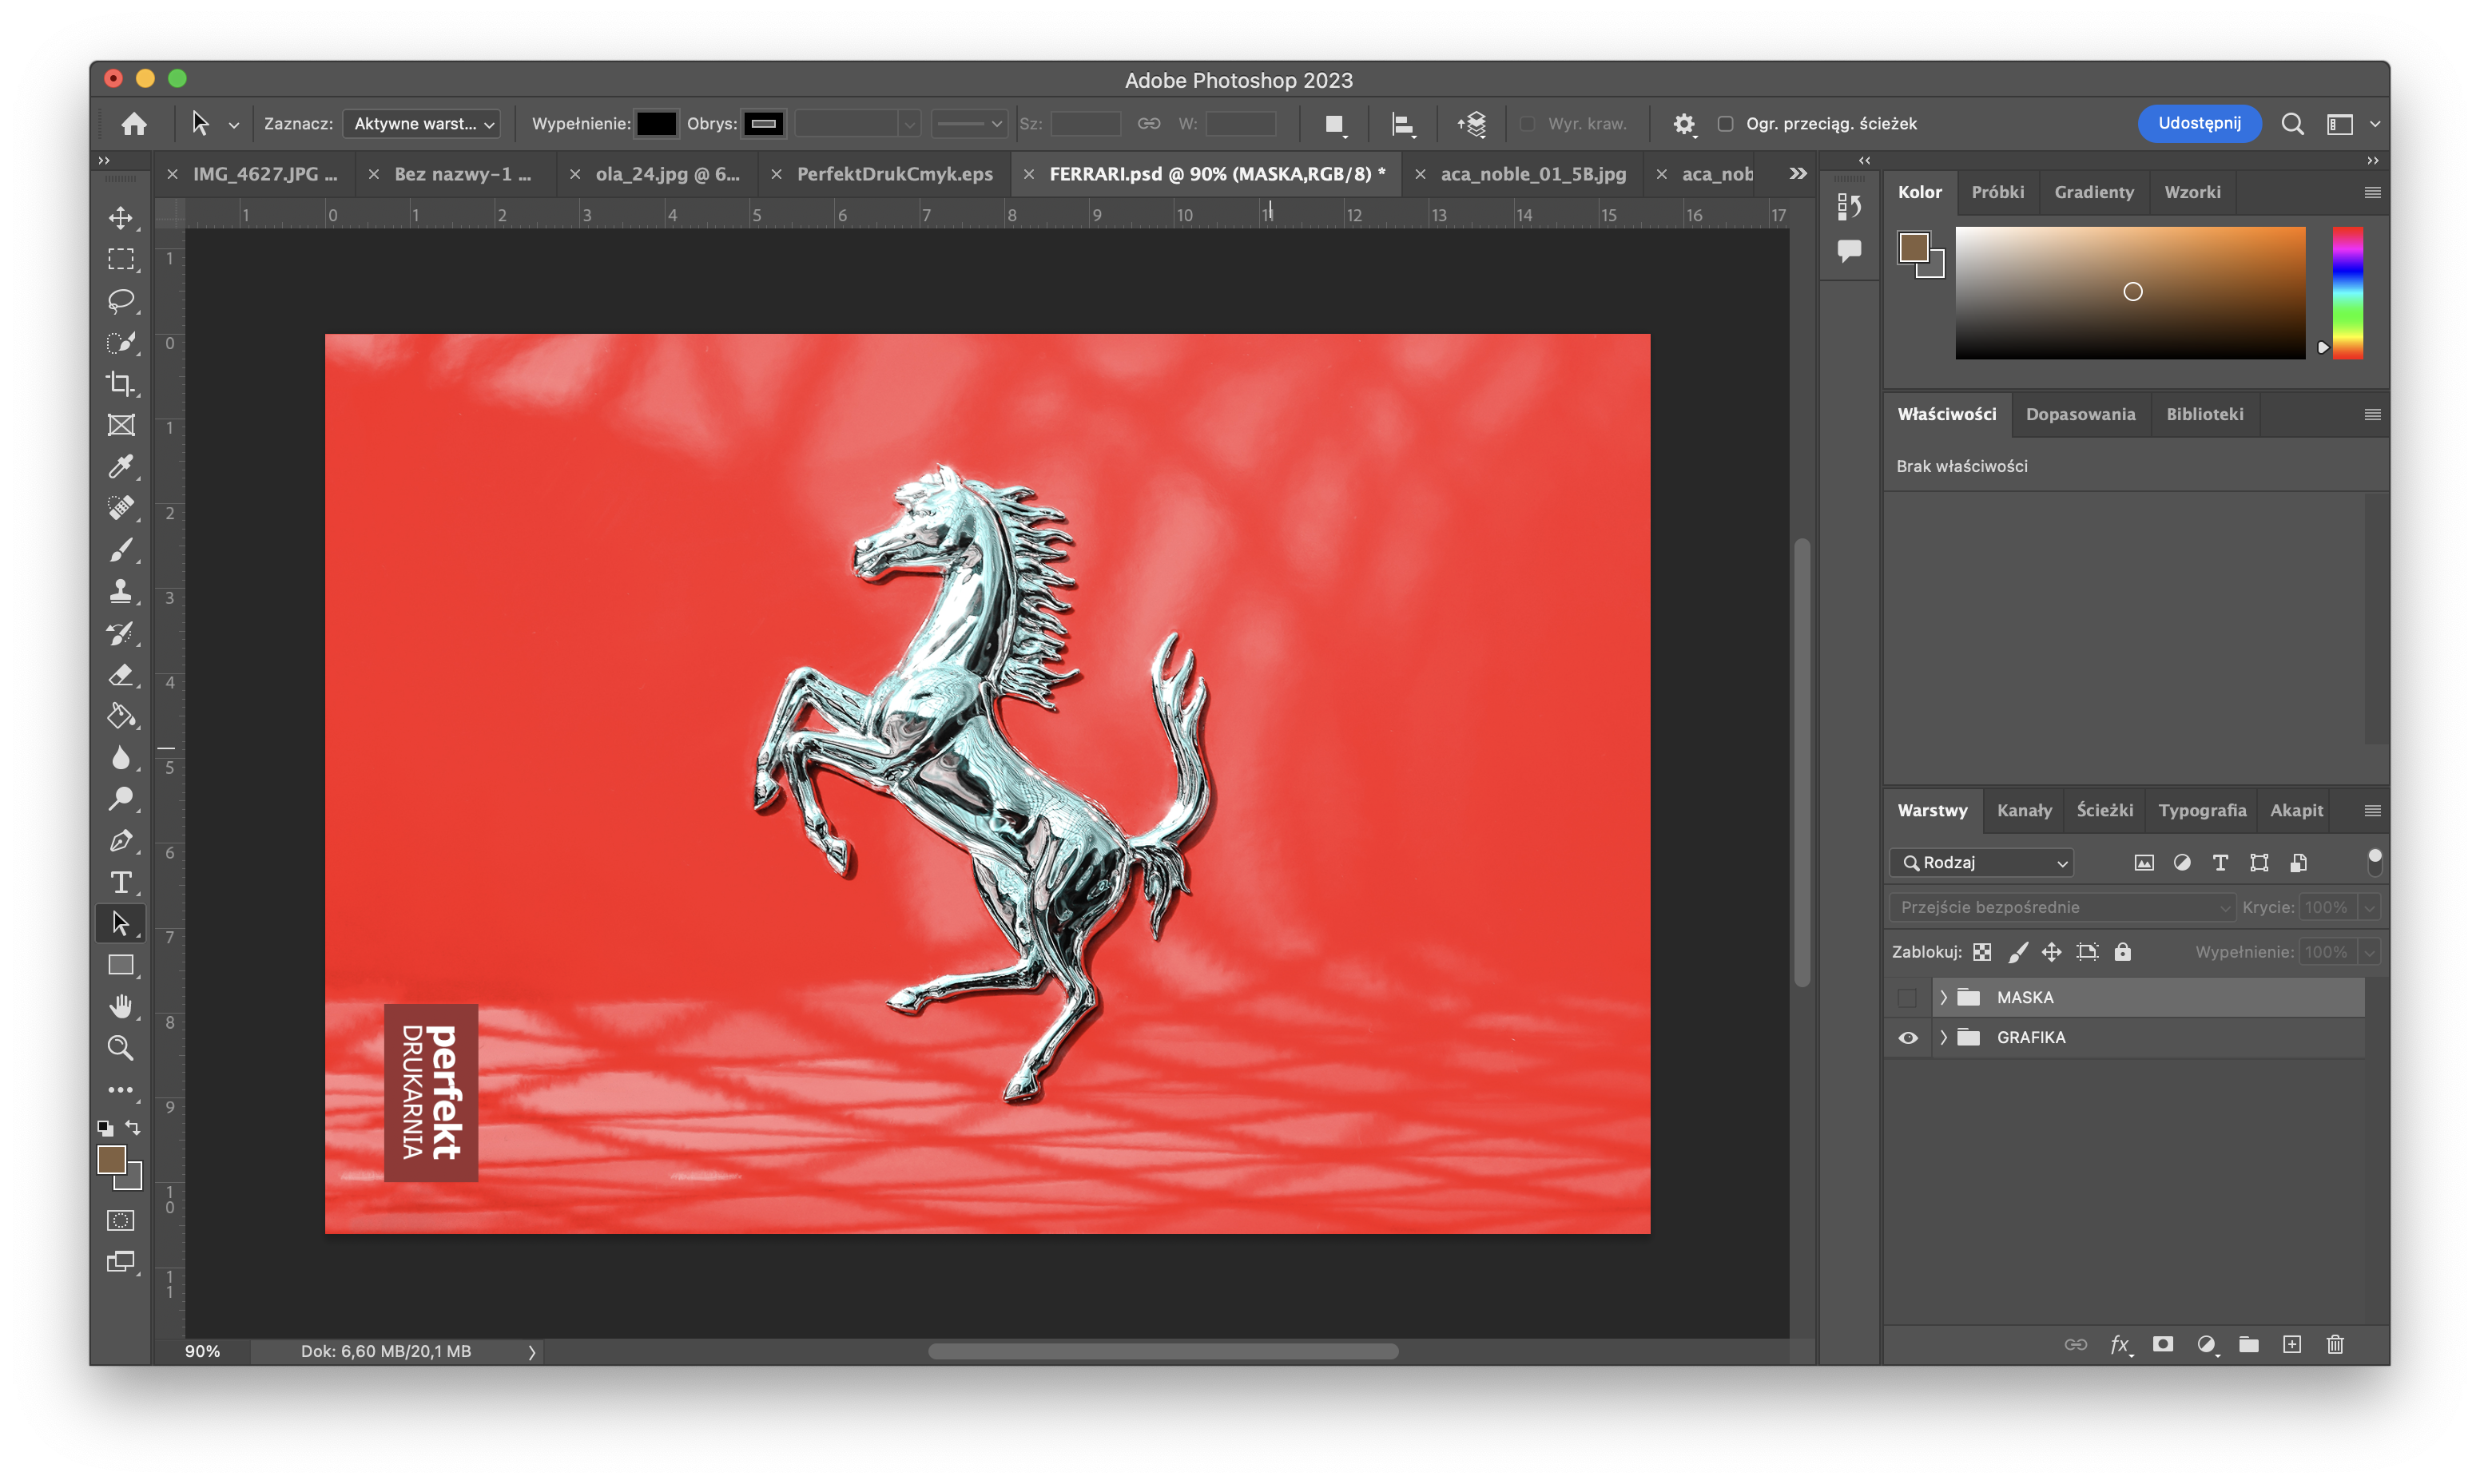This screenshot has height=1484, width=2480.
Task: Open the Rodzaj filter dropdown
Action: (1981, 863)
